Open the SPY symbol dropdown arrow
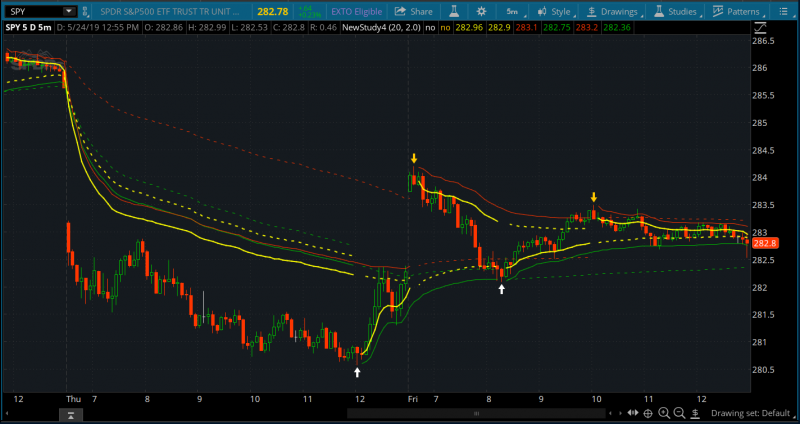The image size is (800, 424). tap(67, 11)
